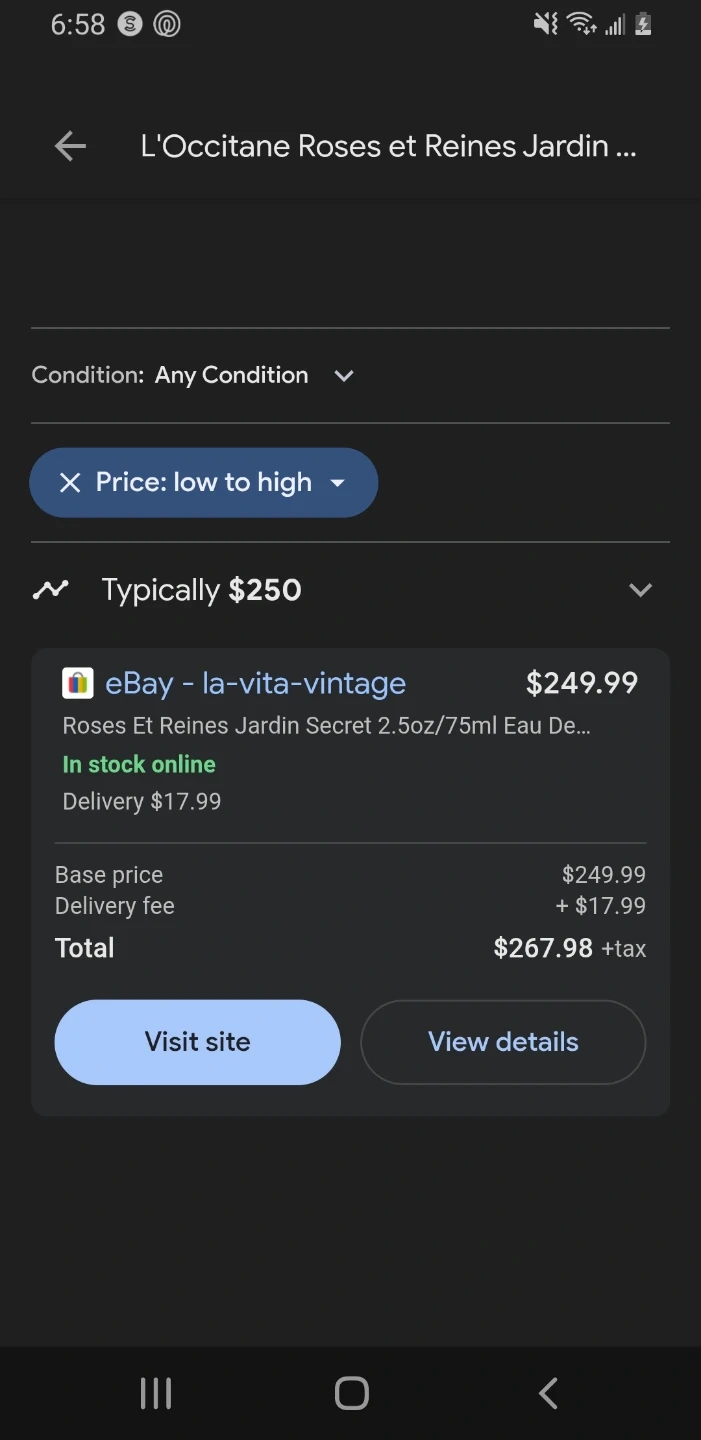Viewport: 701px width, 1440px height.
Task: Open the eBay - la-vita-vintage seller link
Action: 255,683
